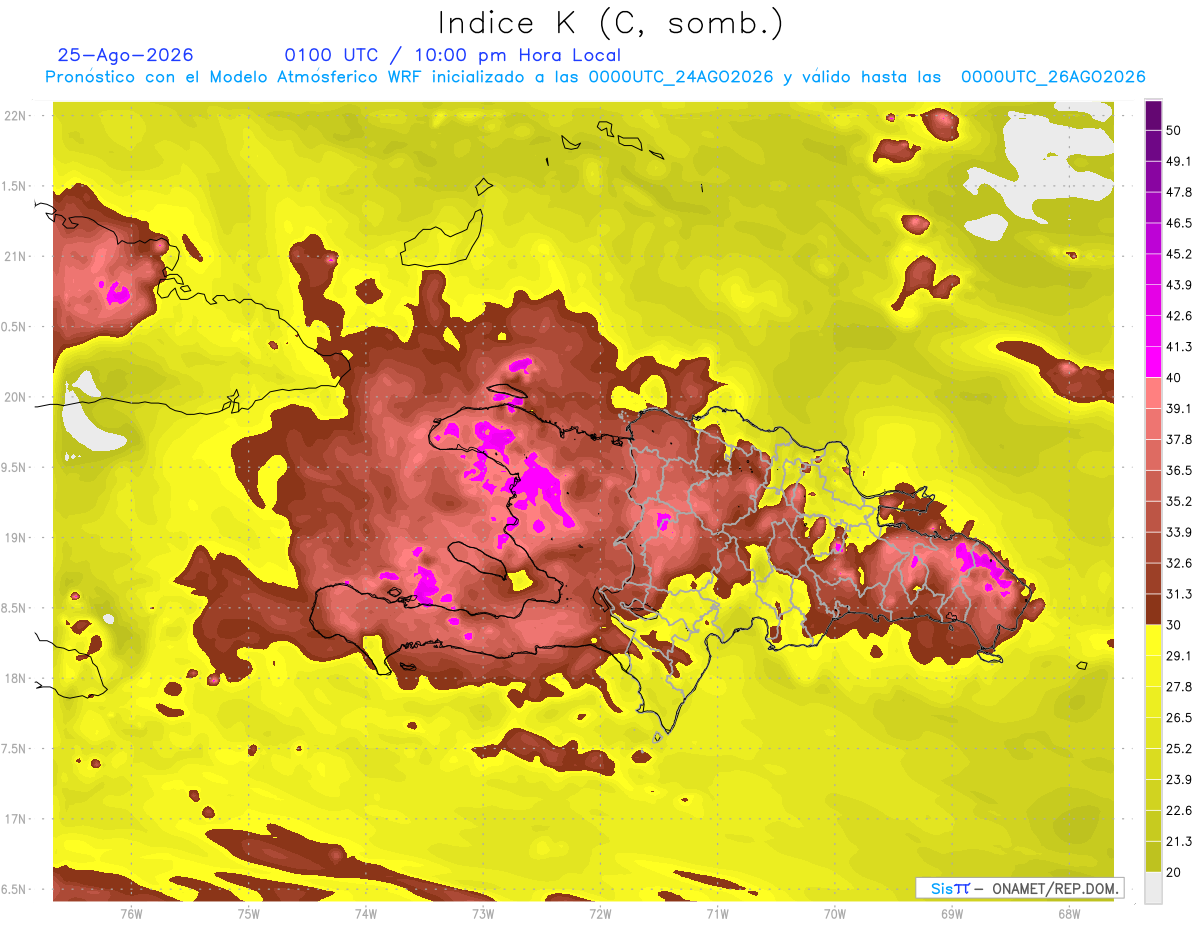Click the gray colorbar swatch below 20
This screenshot has height=927, width=1200.
point(1153,888)
